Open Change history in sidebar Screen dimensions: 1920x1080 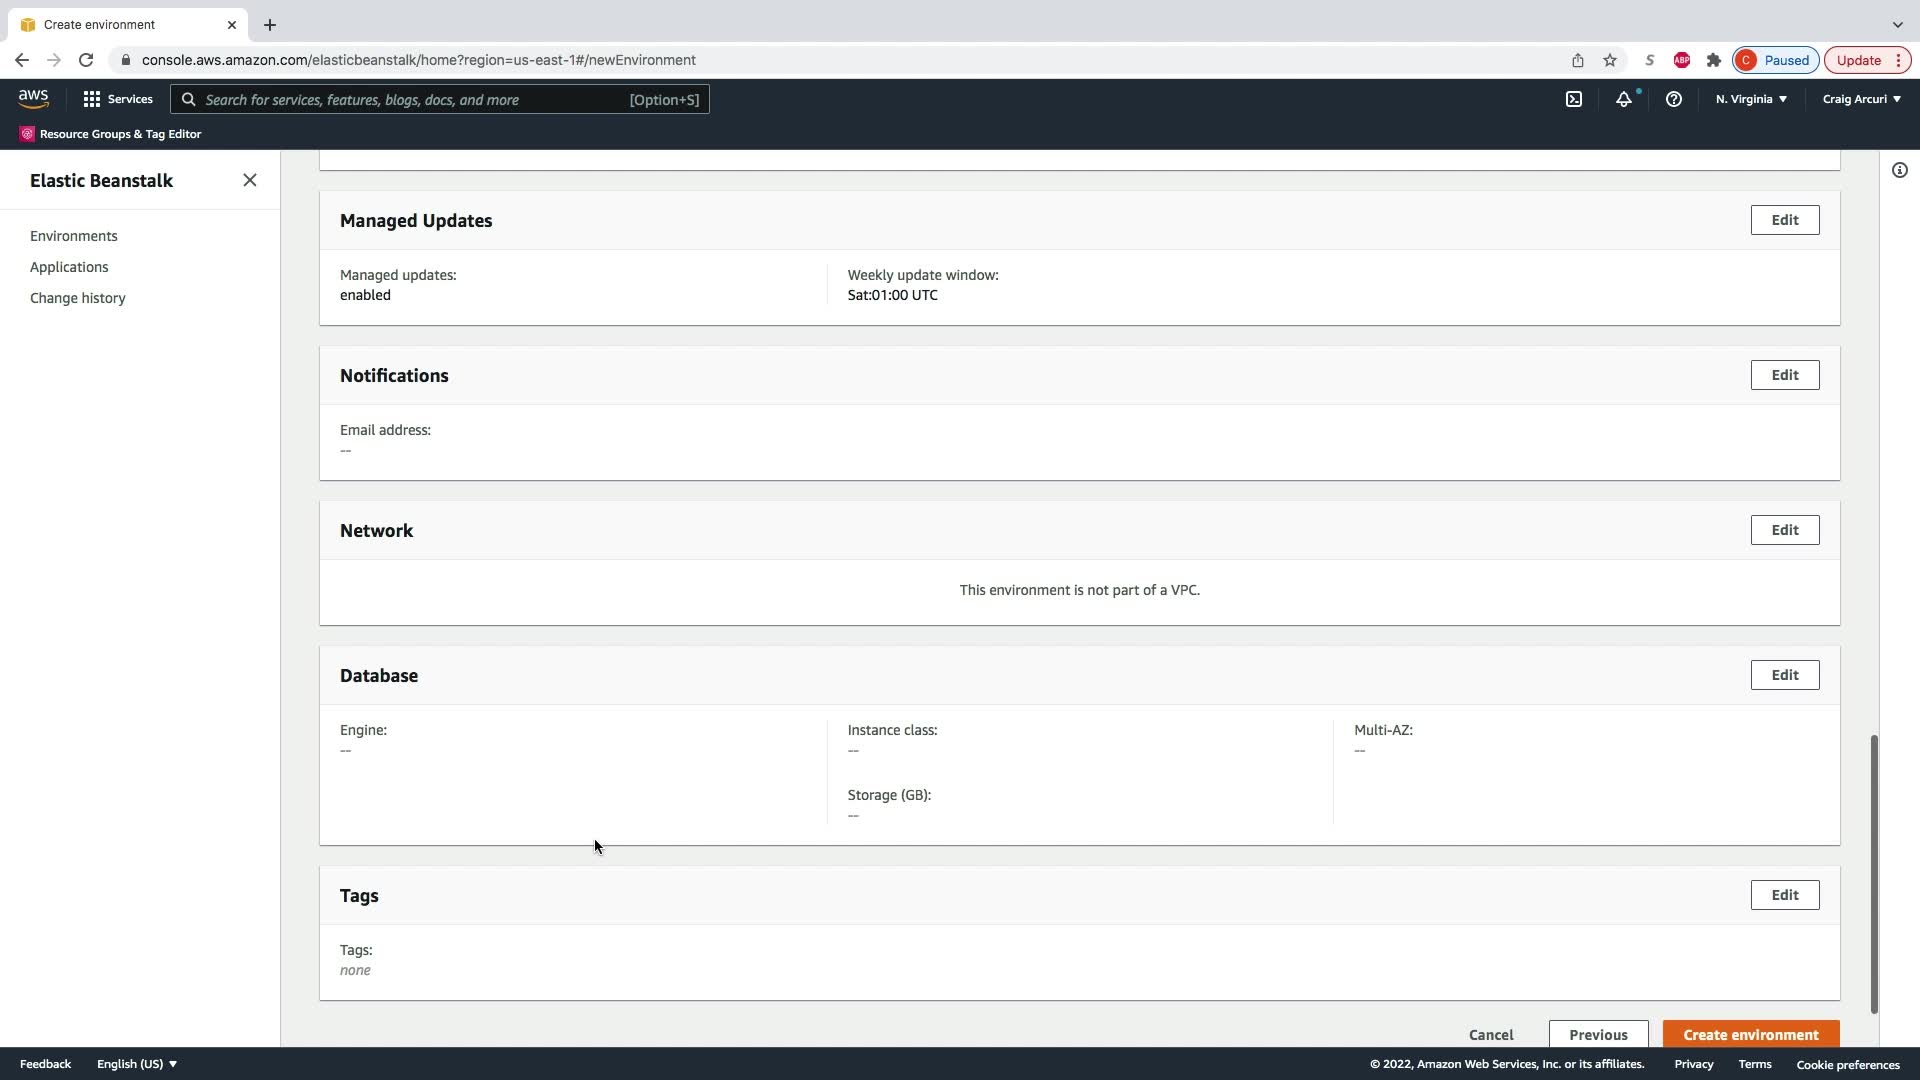78,298
